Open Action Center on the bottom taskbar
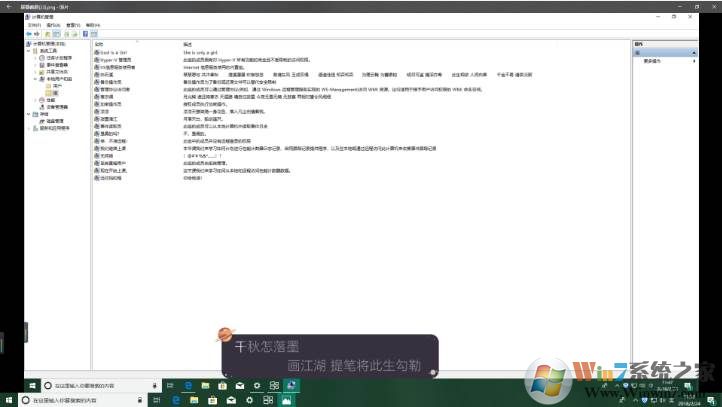Image resolution: width=722 pixels, height=407 pixels. click(x=712, y=400)
